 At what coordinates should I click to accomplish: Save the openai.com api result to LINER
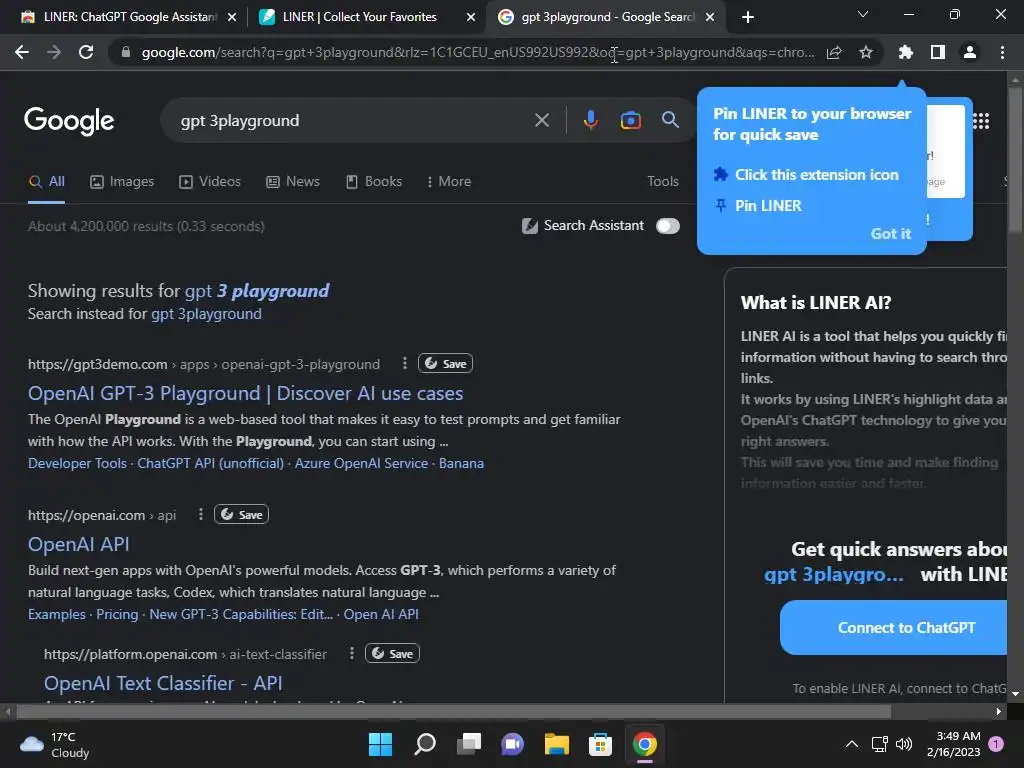(x=242, y=515)
